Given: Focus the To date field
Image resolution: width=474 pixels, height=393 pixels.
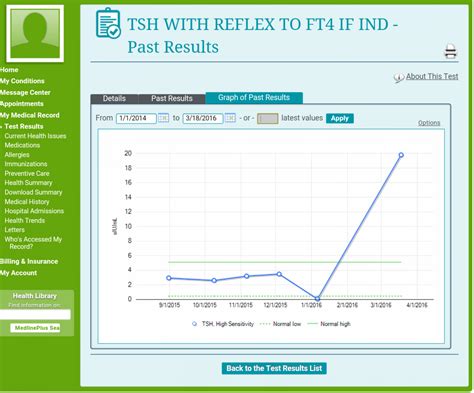Looking at the screenshot, I should [203, 118].
